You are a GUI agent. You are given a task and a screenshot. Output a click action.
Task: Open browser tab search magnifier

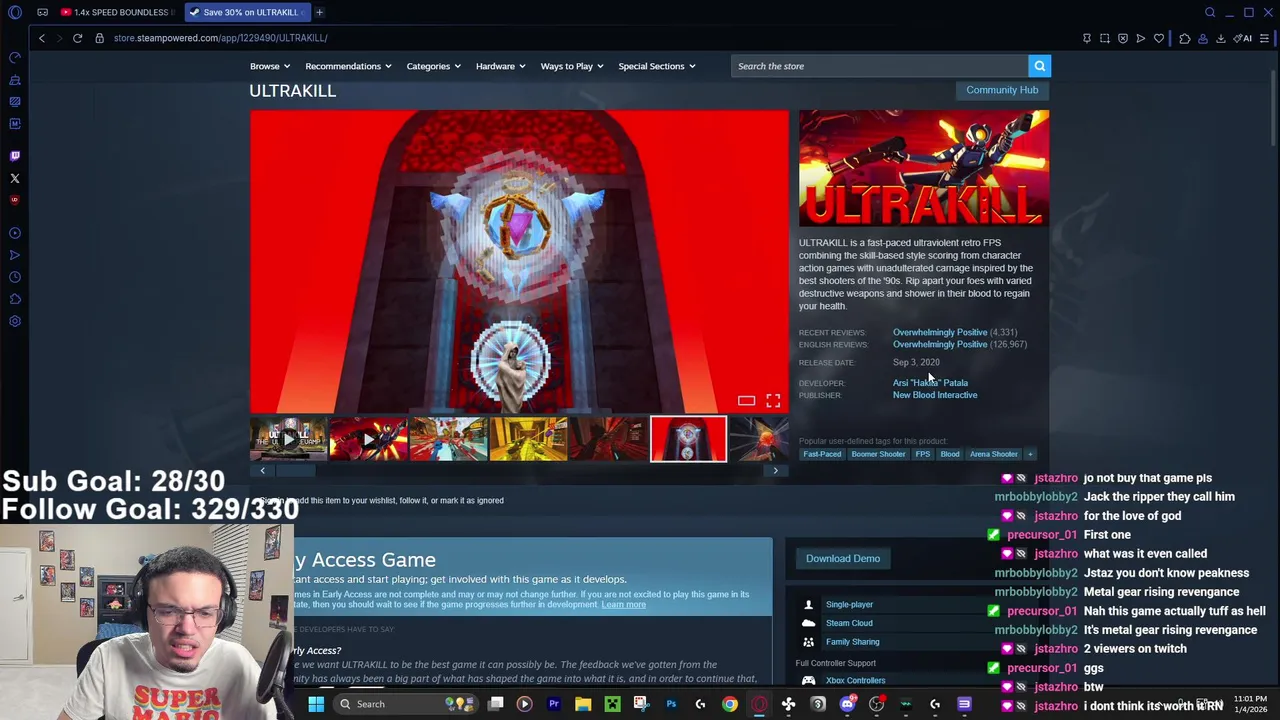coord(1210,12)
